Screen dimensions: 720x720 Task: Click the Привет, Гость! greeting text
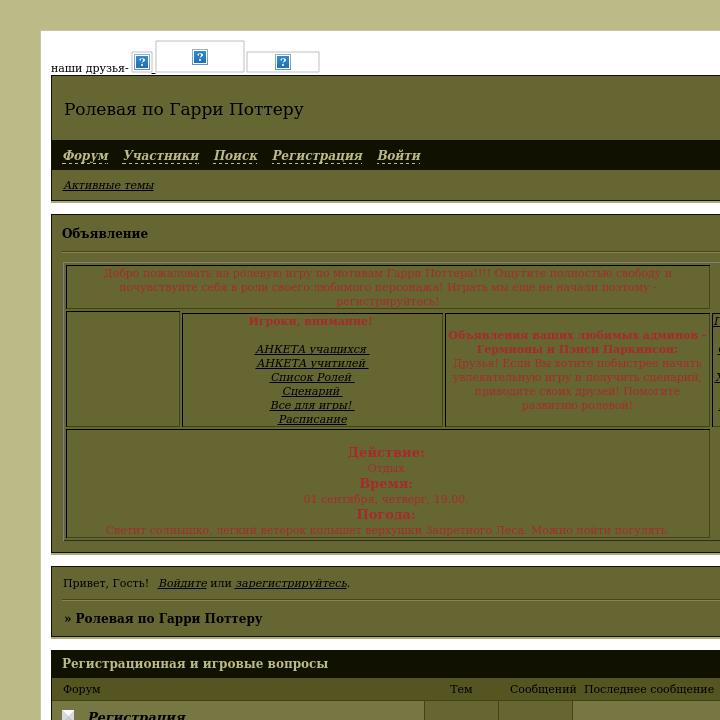point(106,583)
